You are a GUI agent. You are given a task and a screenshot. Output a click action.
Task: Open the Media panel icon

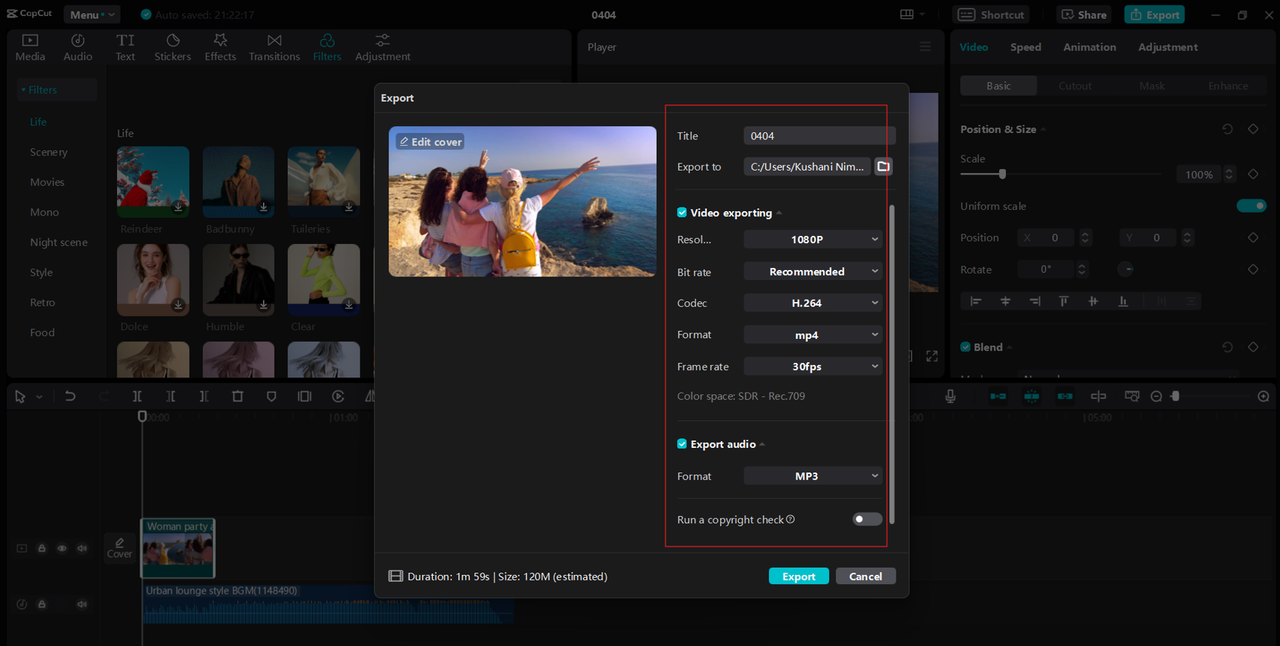click(30, 47)
